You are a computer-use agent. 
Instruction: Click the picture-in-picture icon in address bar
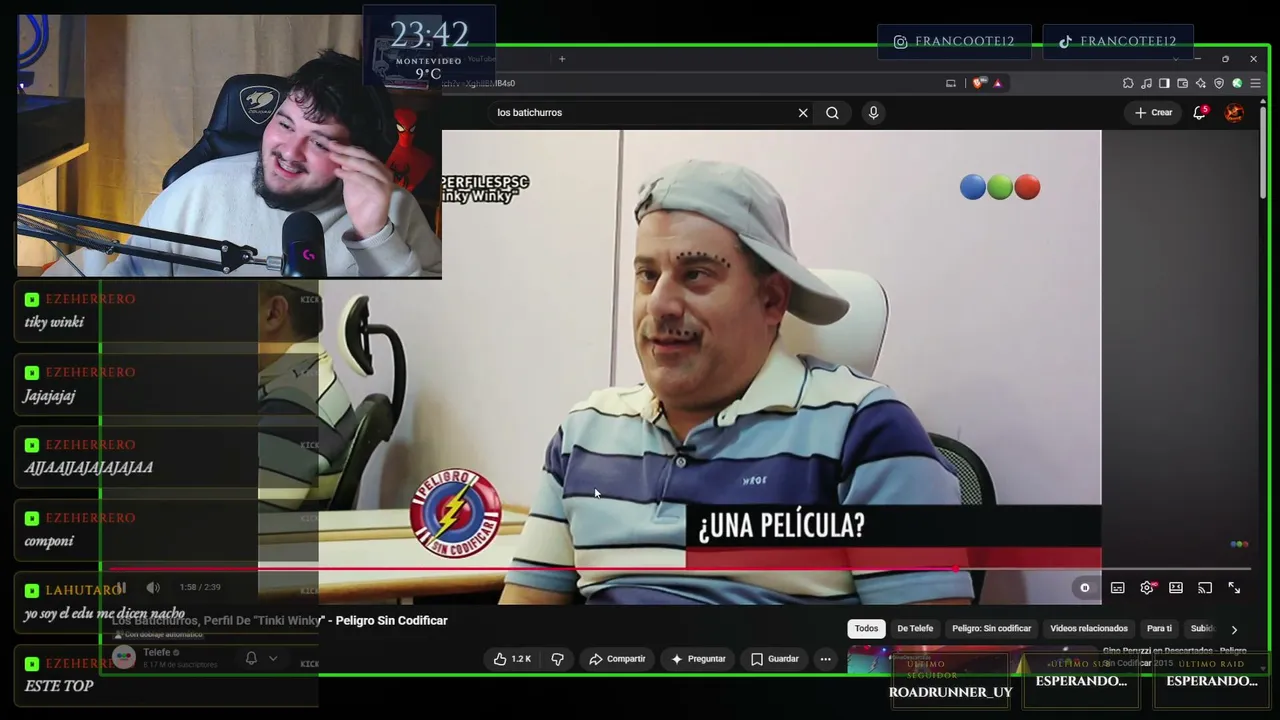[950, 83]
